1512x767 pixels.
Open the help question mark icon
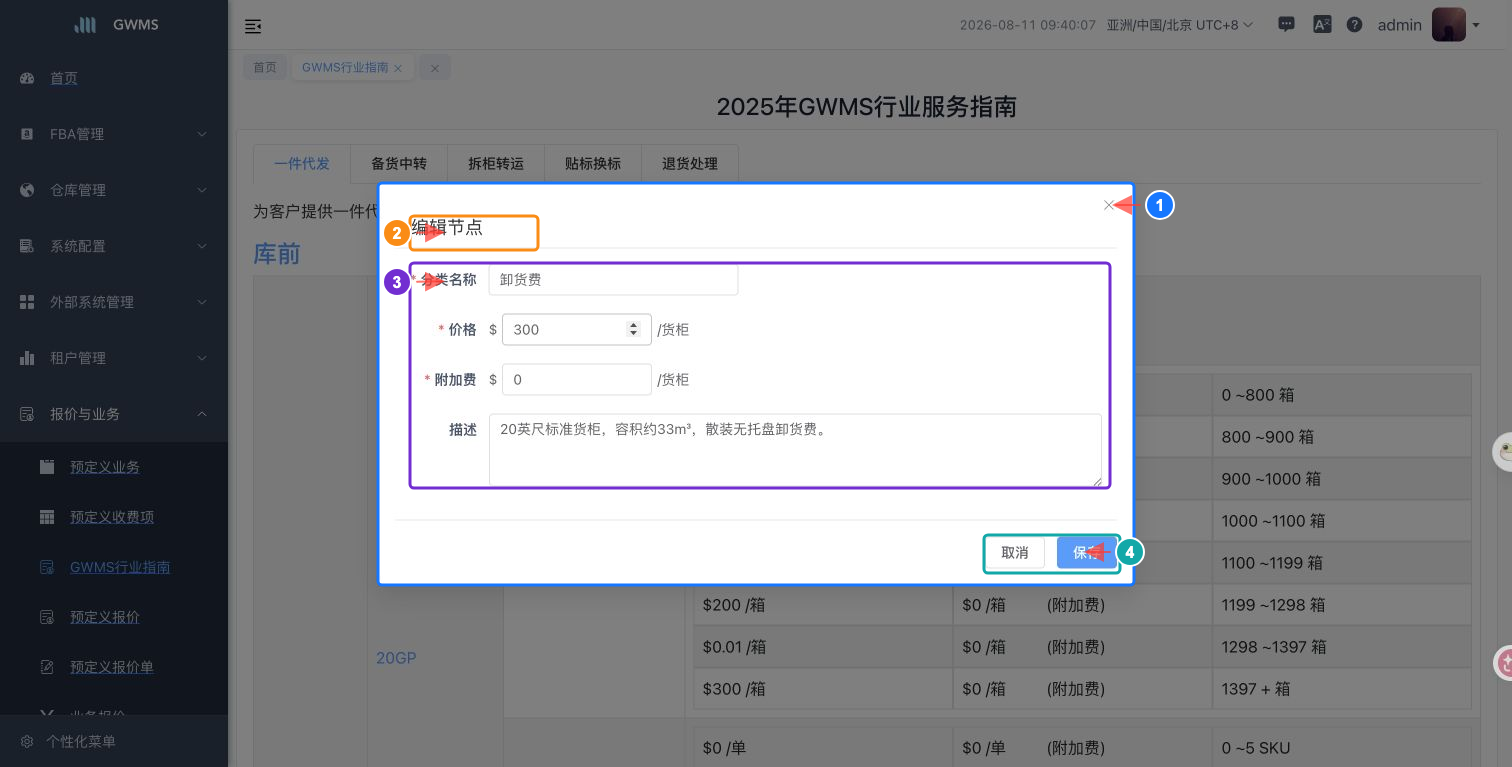(1354, 25)
